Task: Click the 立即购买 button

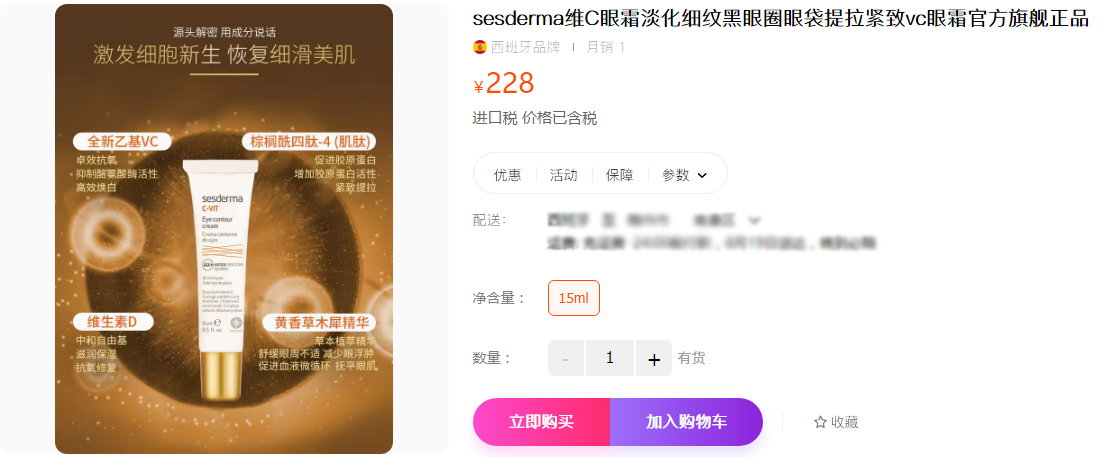Action: 542,421
